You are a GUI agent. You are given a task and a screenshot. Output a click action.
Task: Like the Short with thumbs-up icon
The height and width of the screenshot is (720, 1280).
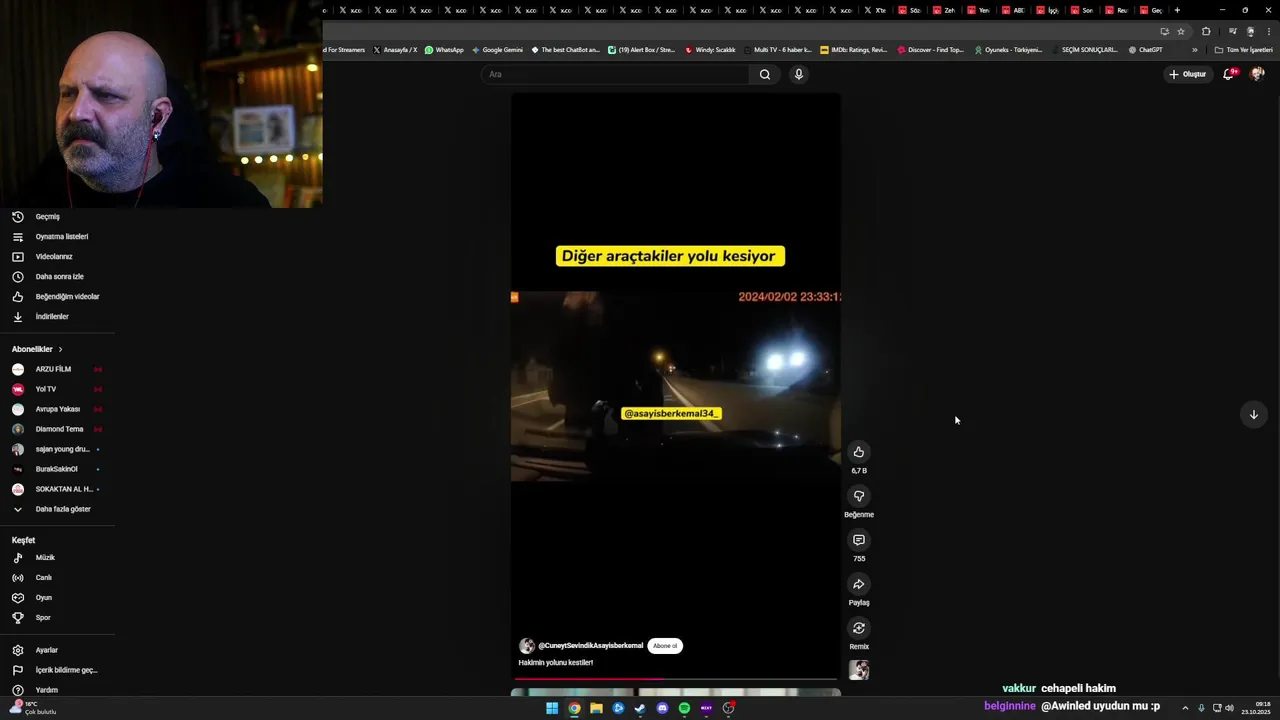pyautogui.click(x=858, y=452)
